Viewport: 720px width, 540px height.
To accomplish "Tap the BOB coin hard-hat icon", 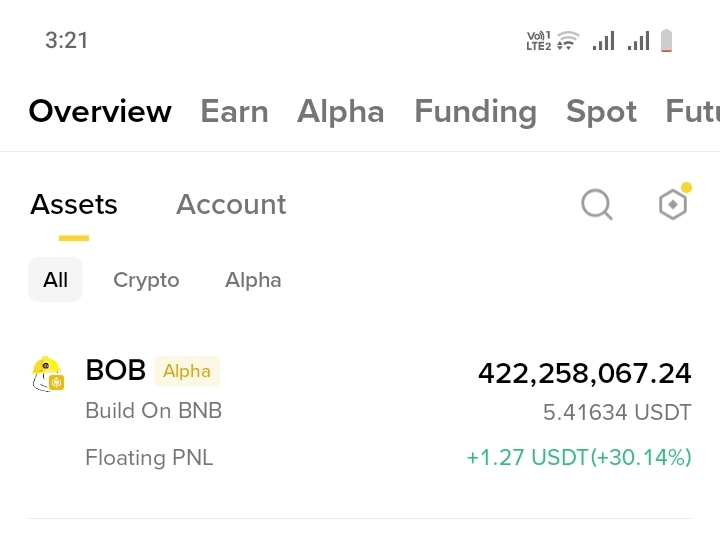I will [48, 374].
